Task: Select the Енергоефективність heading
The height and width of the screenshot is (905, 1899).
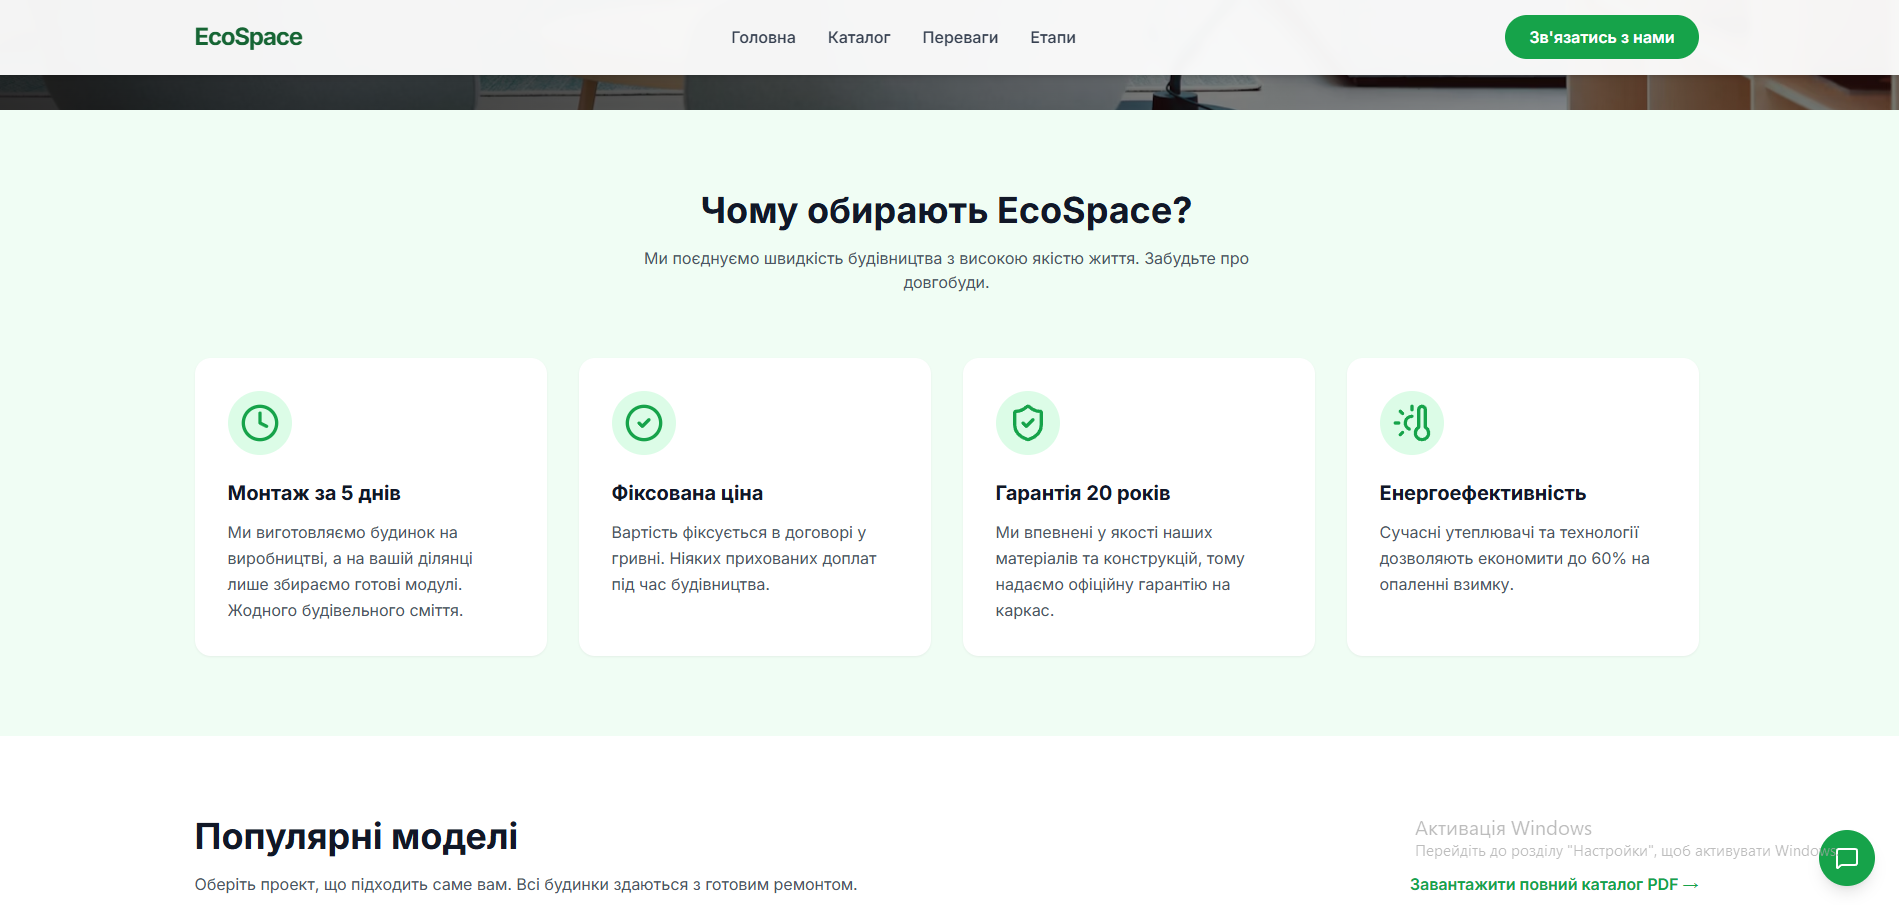Action: 1483,493
